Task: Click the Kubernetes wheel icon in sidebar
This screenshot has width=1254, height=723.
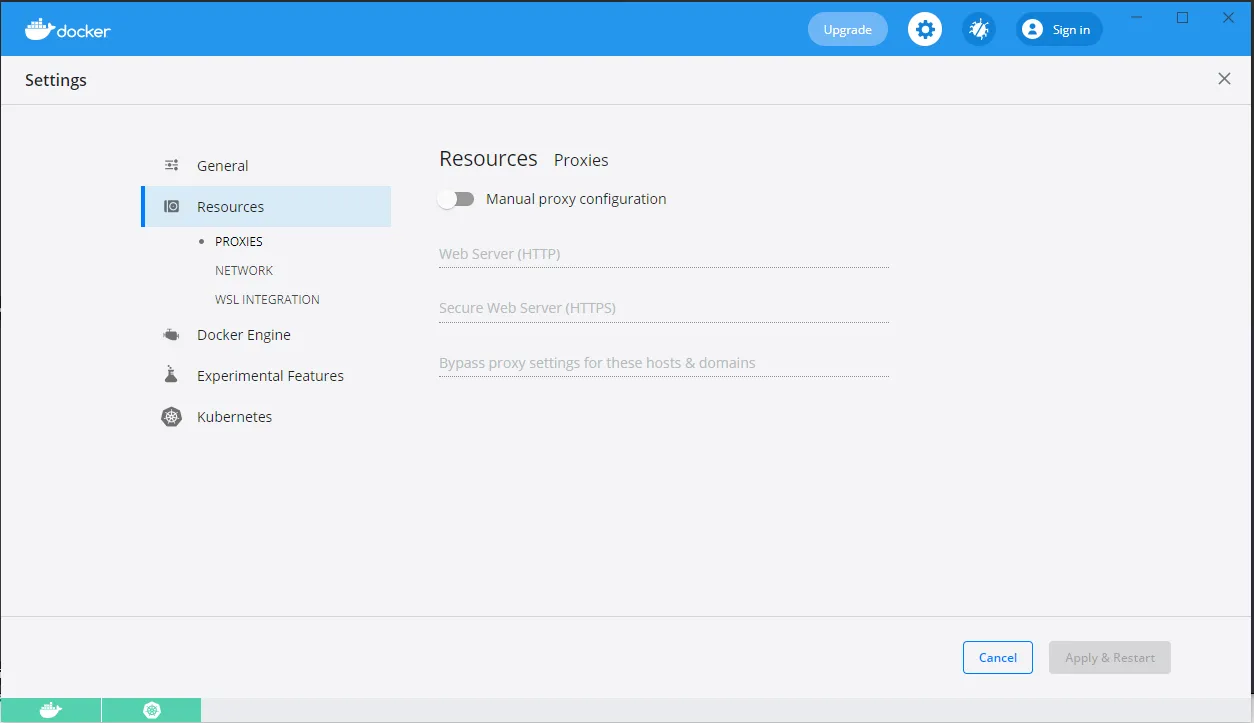Action: pyautogui.click(x=171, y=417)
